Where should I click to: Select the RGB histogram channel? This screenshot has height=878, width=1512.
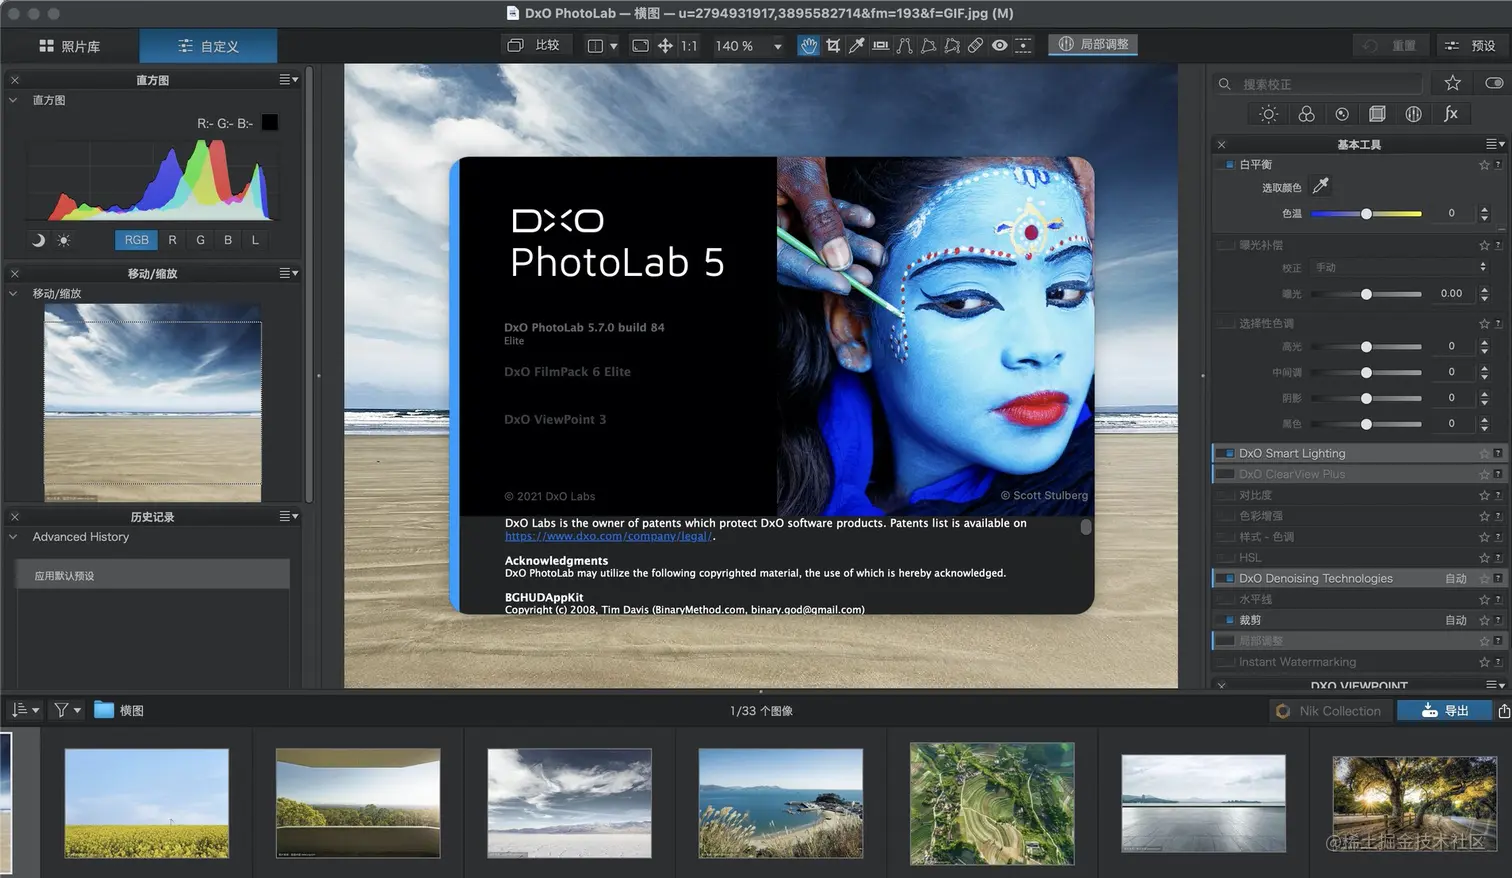pos(136,240)
